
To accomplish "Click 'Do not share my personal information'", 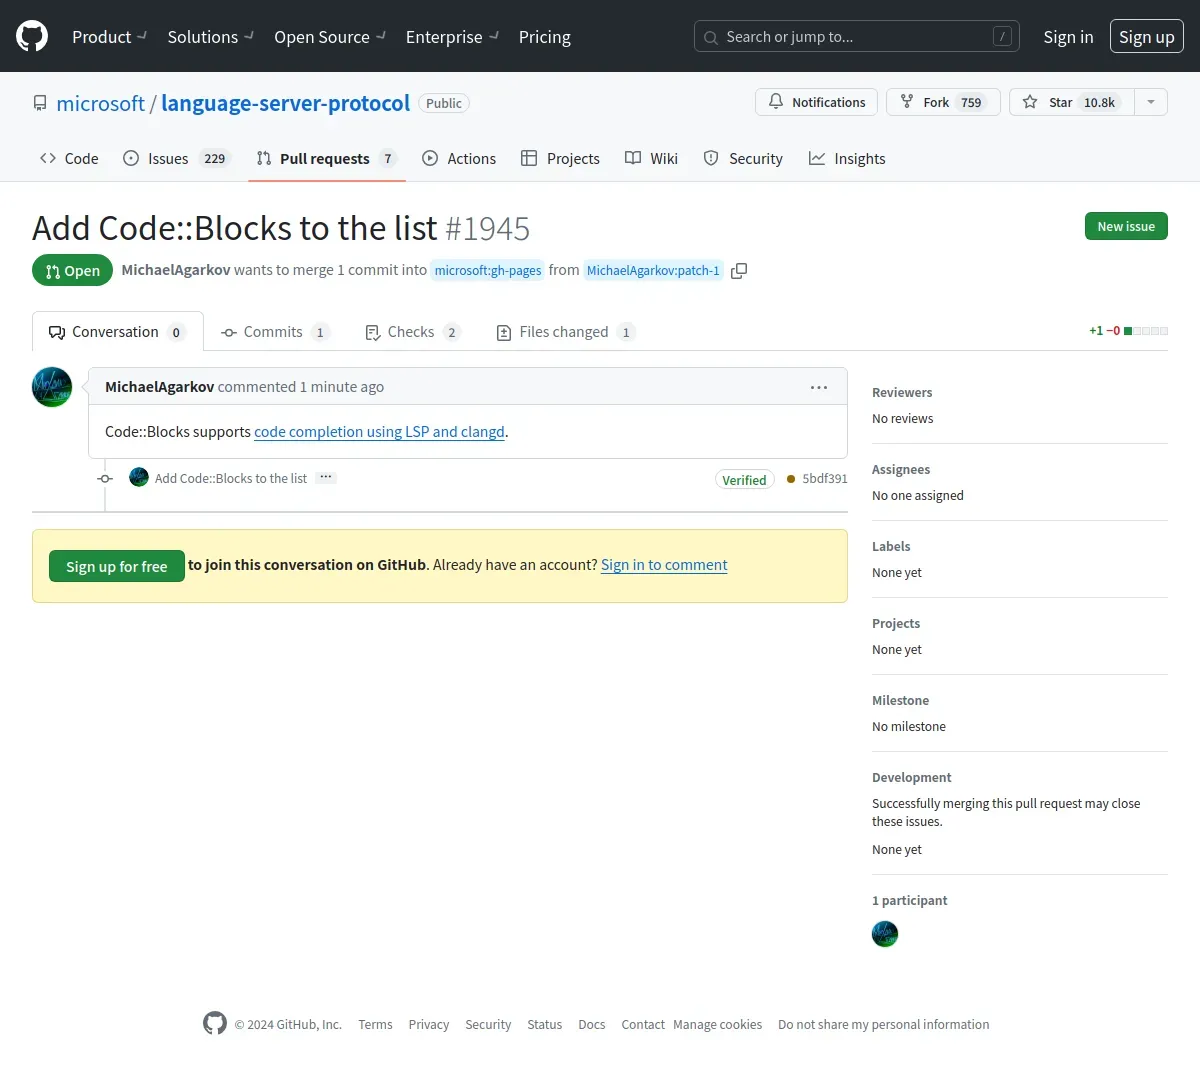I will point(884,1025).
